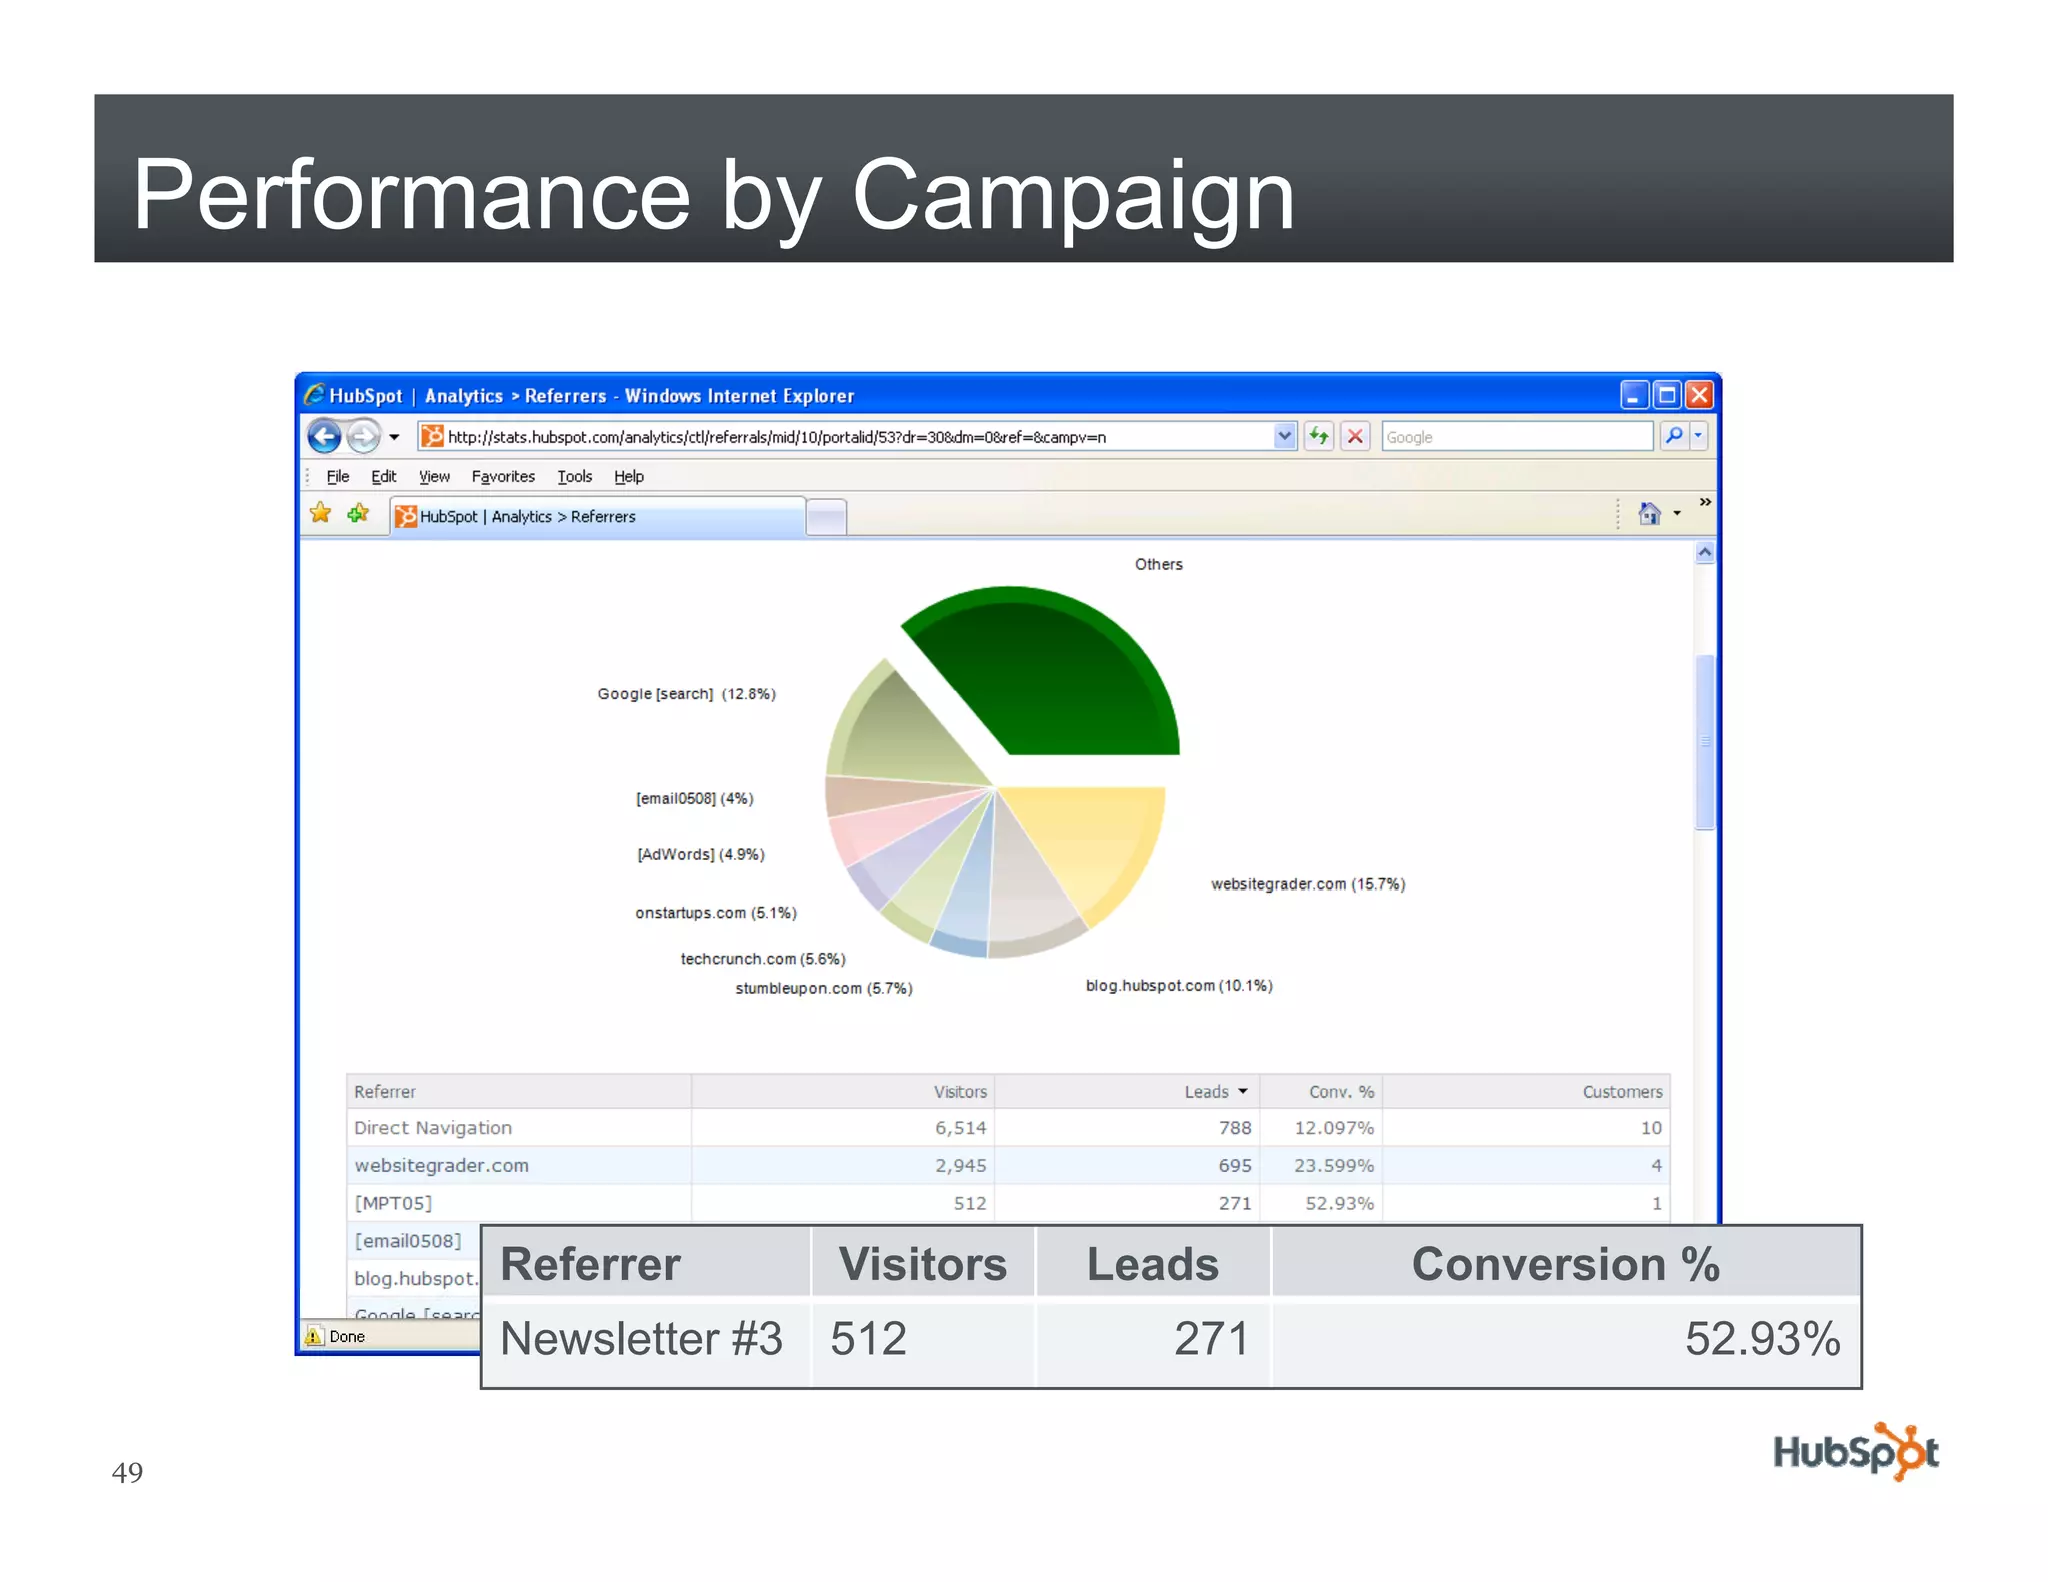This screenshot has height=1582, width=2048.
Task: Click the onstartups.com (5.1%) chart label
Action: pyautogui.click(x=716, y=913)
